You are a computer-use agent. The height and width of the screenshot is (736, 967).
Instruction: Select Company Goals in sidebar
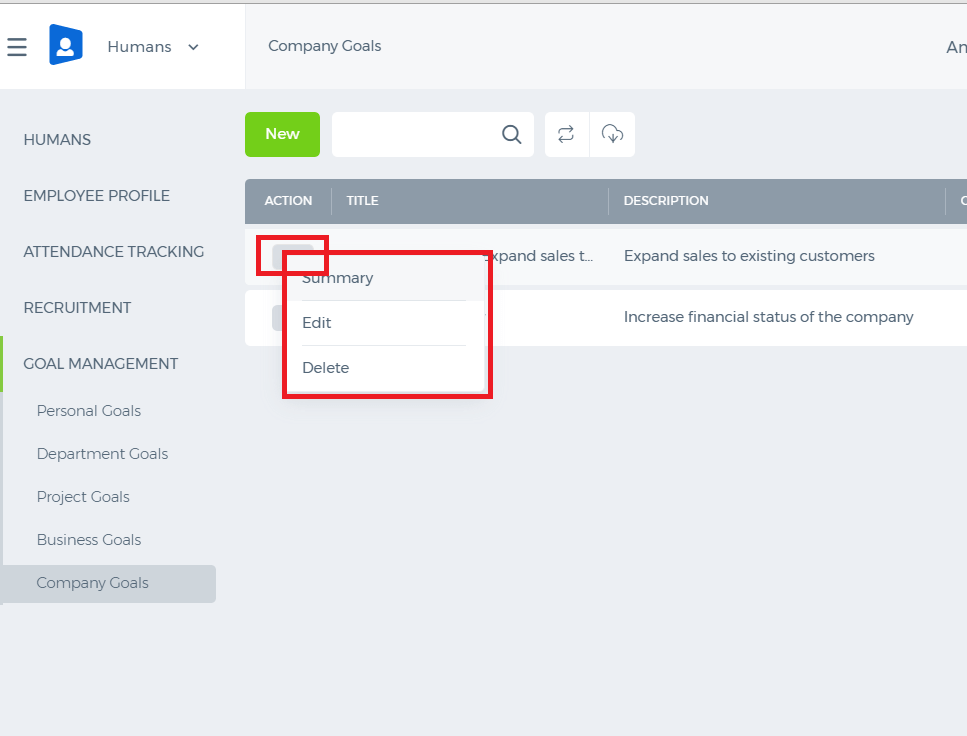pyautogui.click(x=108, y=584)
